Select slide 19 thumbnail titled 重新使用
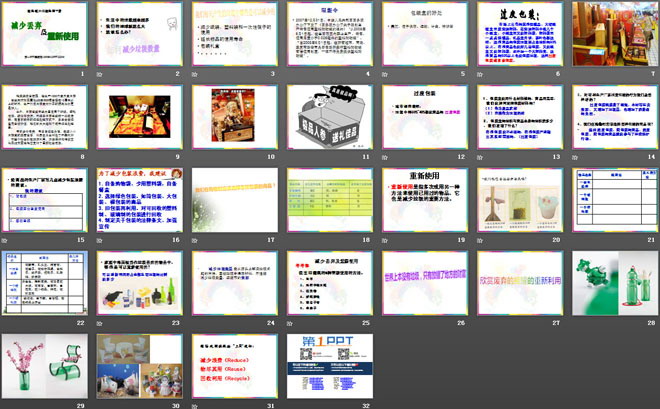Image resolution: width=660 pixels, height=409 pixels. click(x=425, y=200)
